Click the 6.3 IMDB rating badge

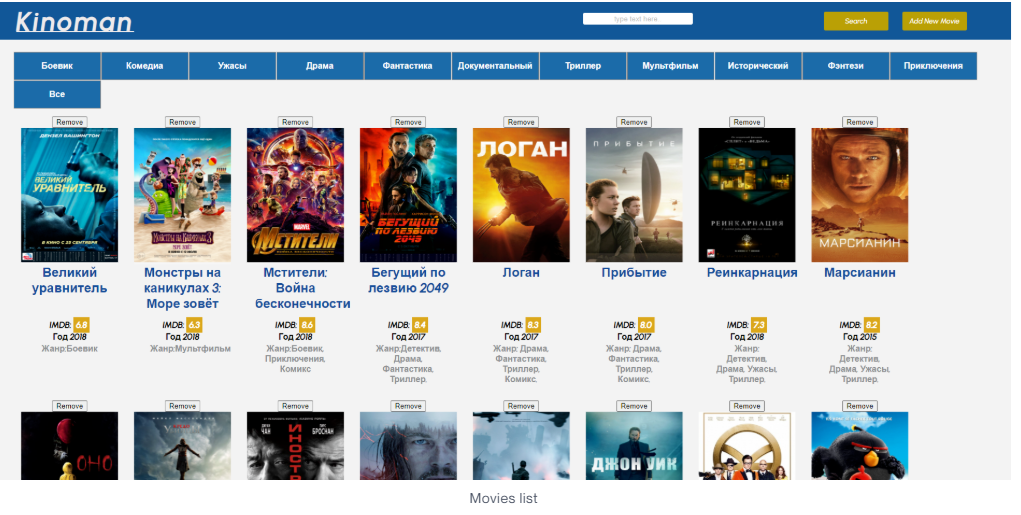(194, 325)
